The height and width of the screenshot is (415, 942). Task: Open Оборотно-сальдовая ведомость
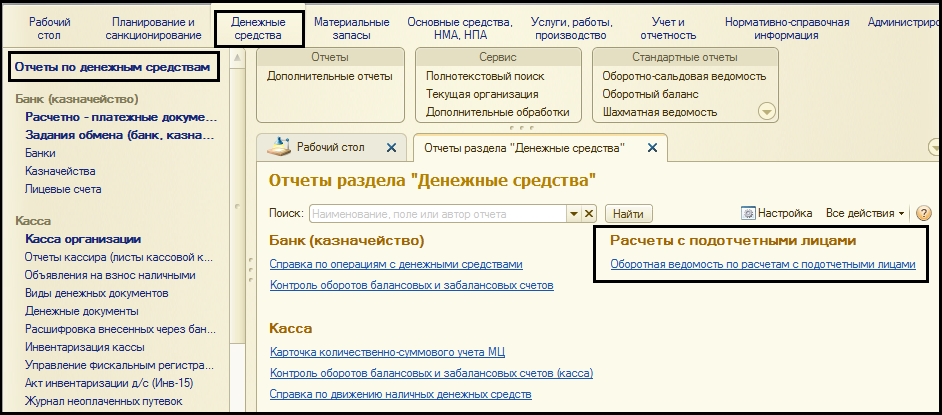(684, 76)
